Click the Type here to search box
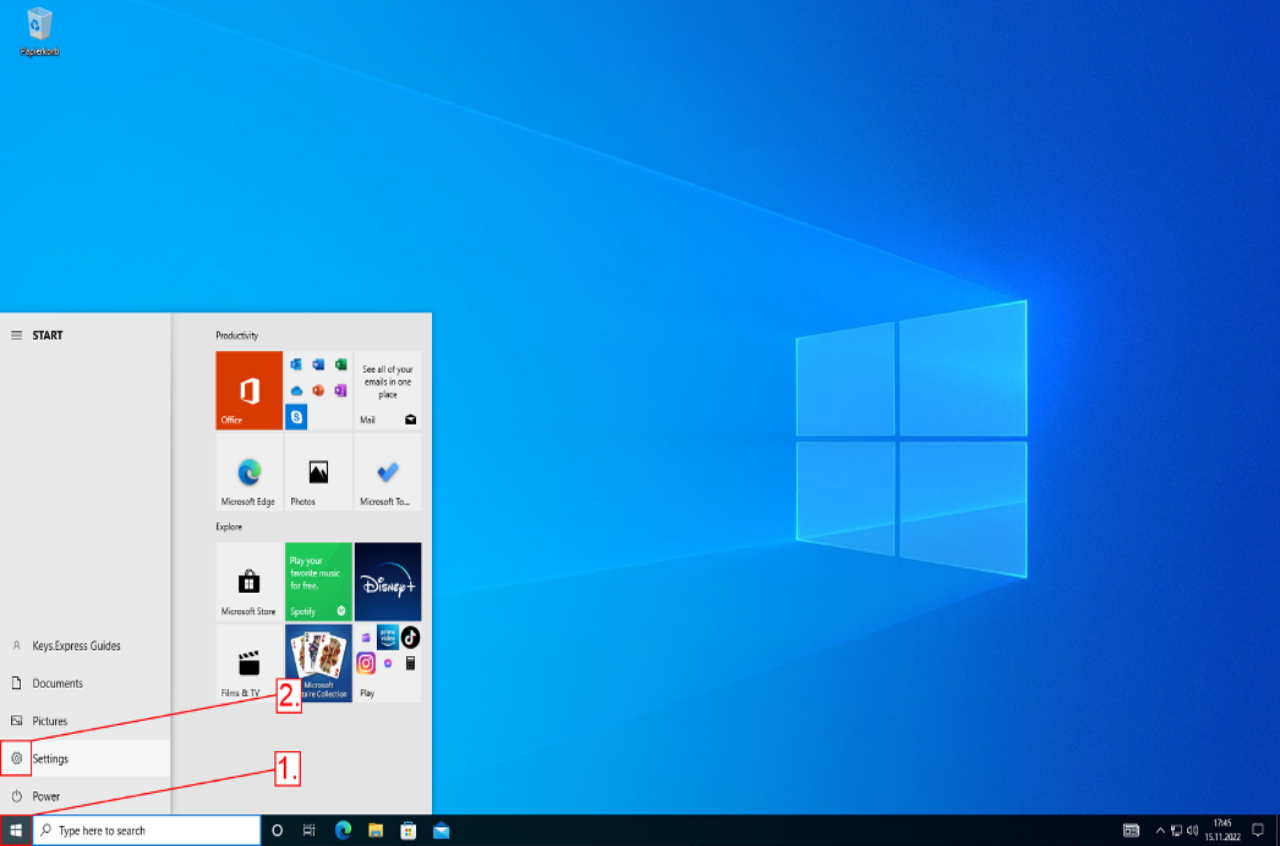Image resolution: width=1280 pixels, height=846 pixels. click(x=150, y=830)
